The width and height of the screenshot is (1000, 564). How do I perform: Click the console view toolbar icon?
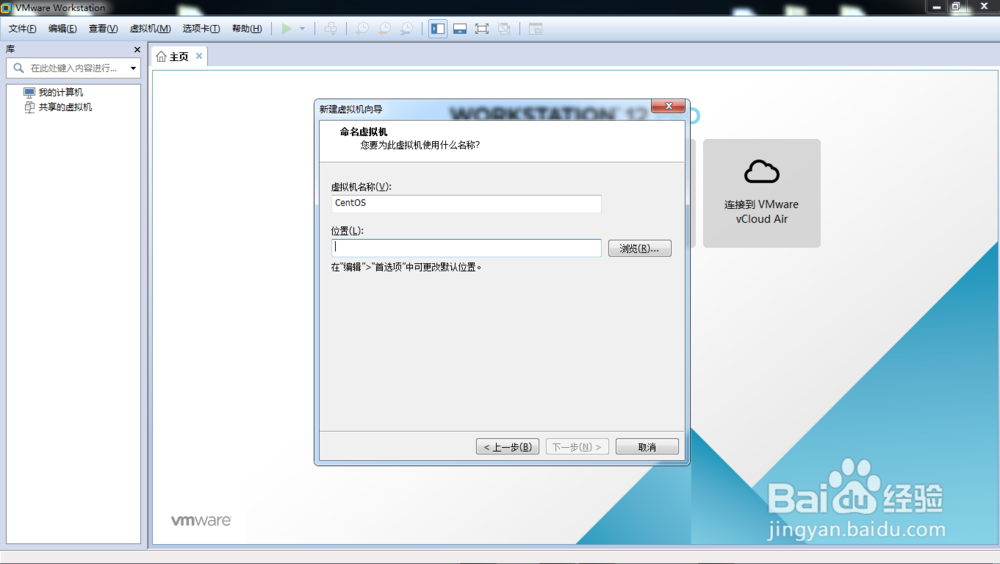536,29
